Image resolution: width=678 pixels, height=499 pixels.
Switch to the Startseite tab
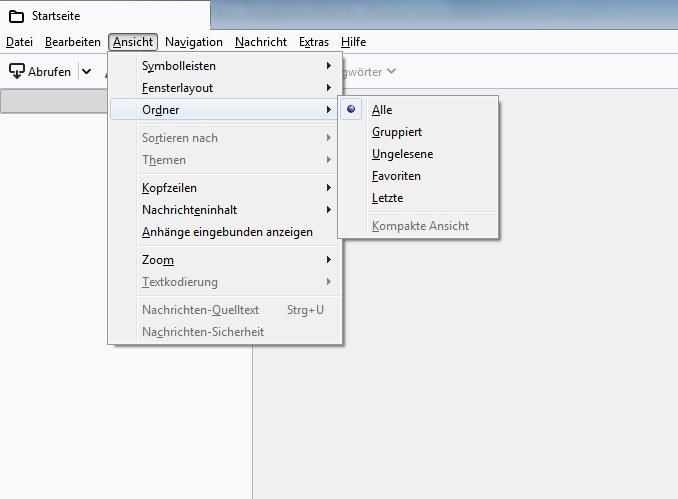pyautogui.click(x=100, y=16)
